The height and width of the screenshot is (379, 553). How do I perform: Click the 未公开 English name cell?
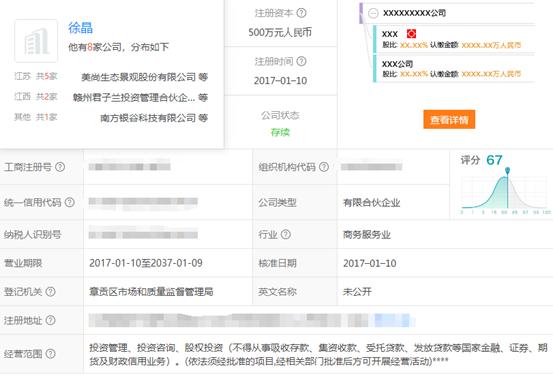pos(357,292)
